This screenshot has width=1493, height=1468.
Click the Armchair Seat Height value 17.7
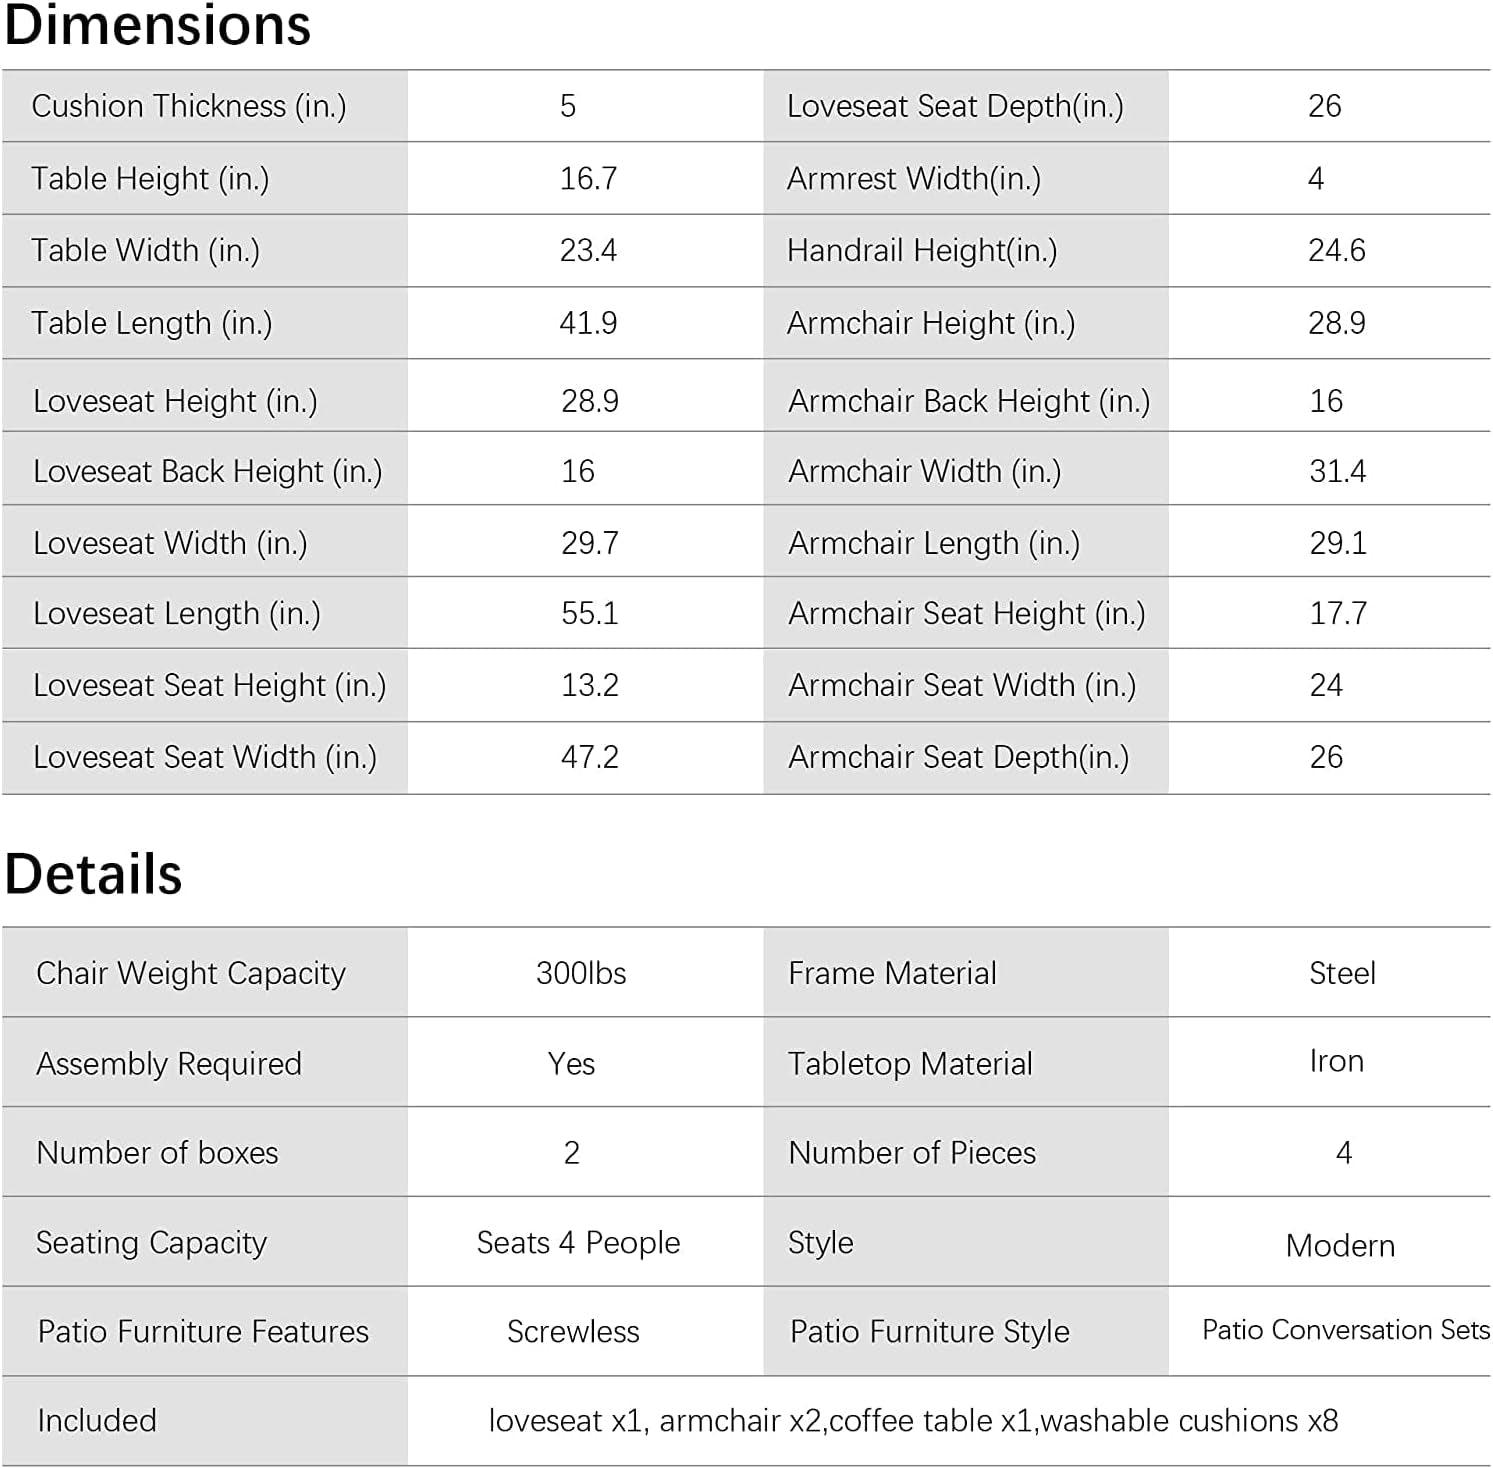pyautogui.click(x=1338, y=613)
